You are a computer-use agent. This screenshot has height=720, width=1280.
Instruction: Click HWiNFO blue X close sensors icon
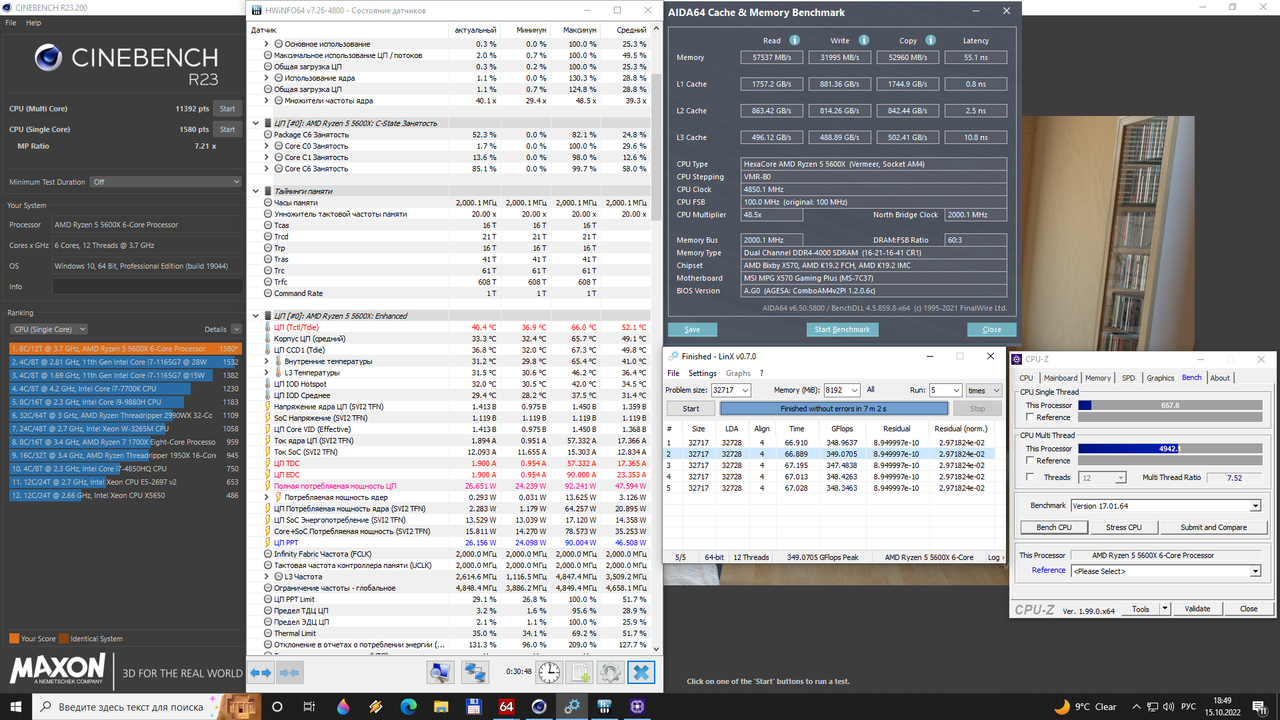tap(641, 673)
